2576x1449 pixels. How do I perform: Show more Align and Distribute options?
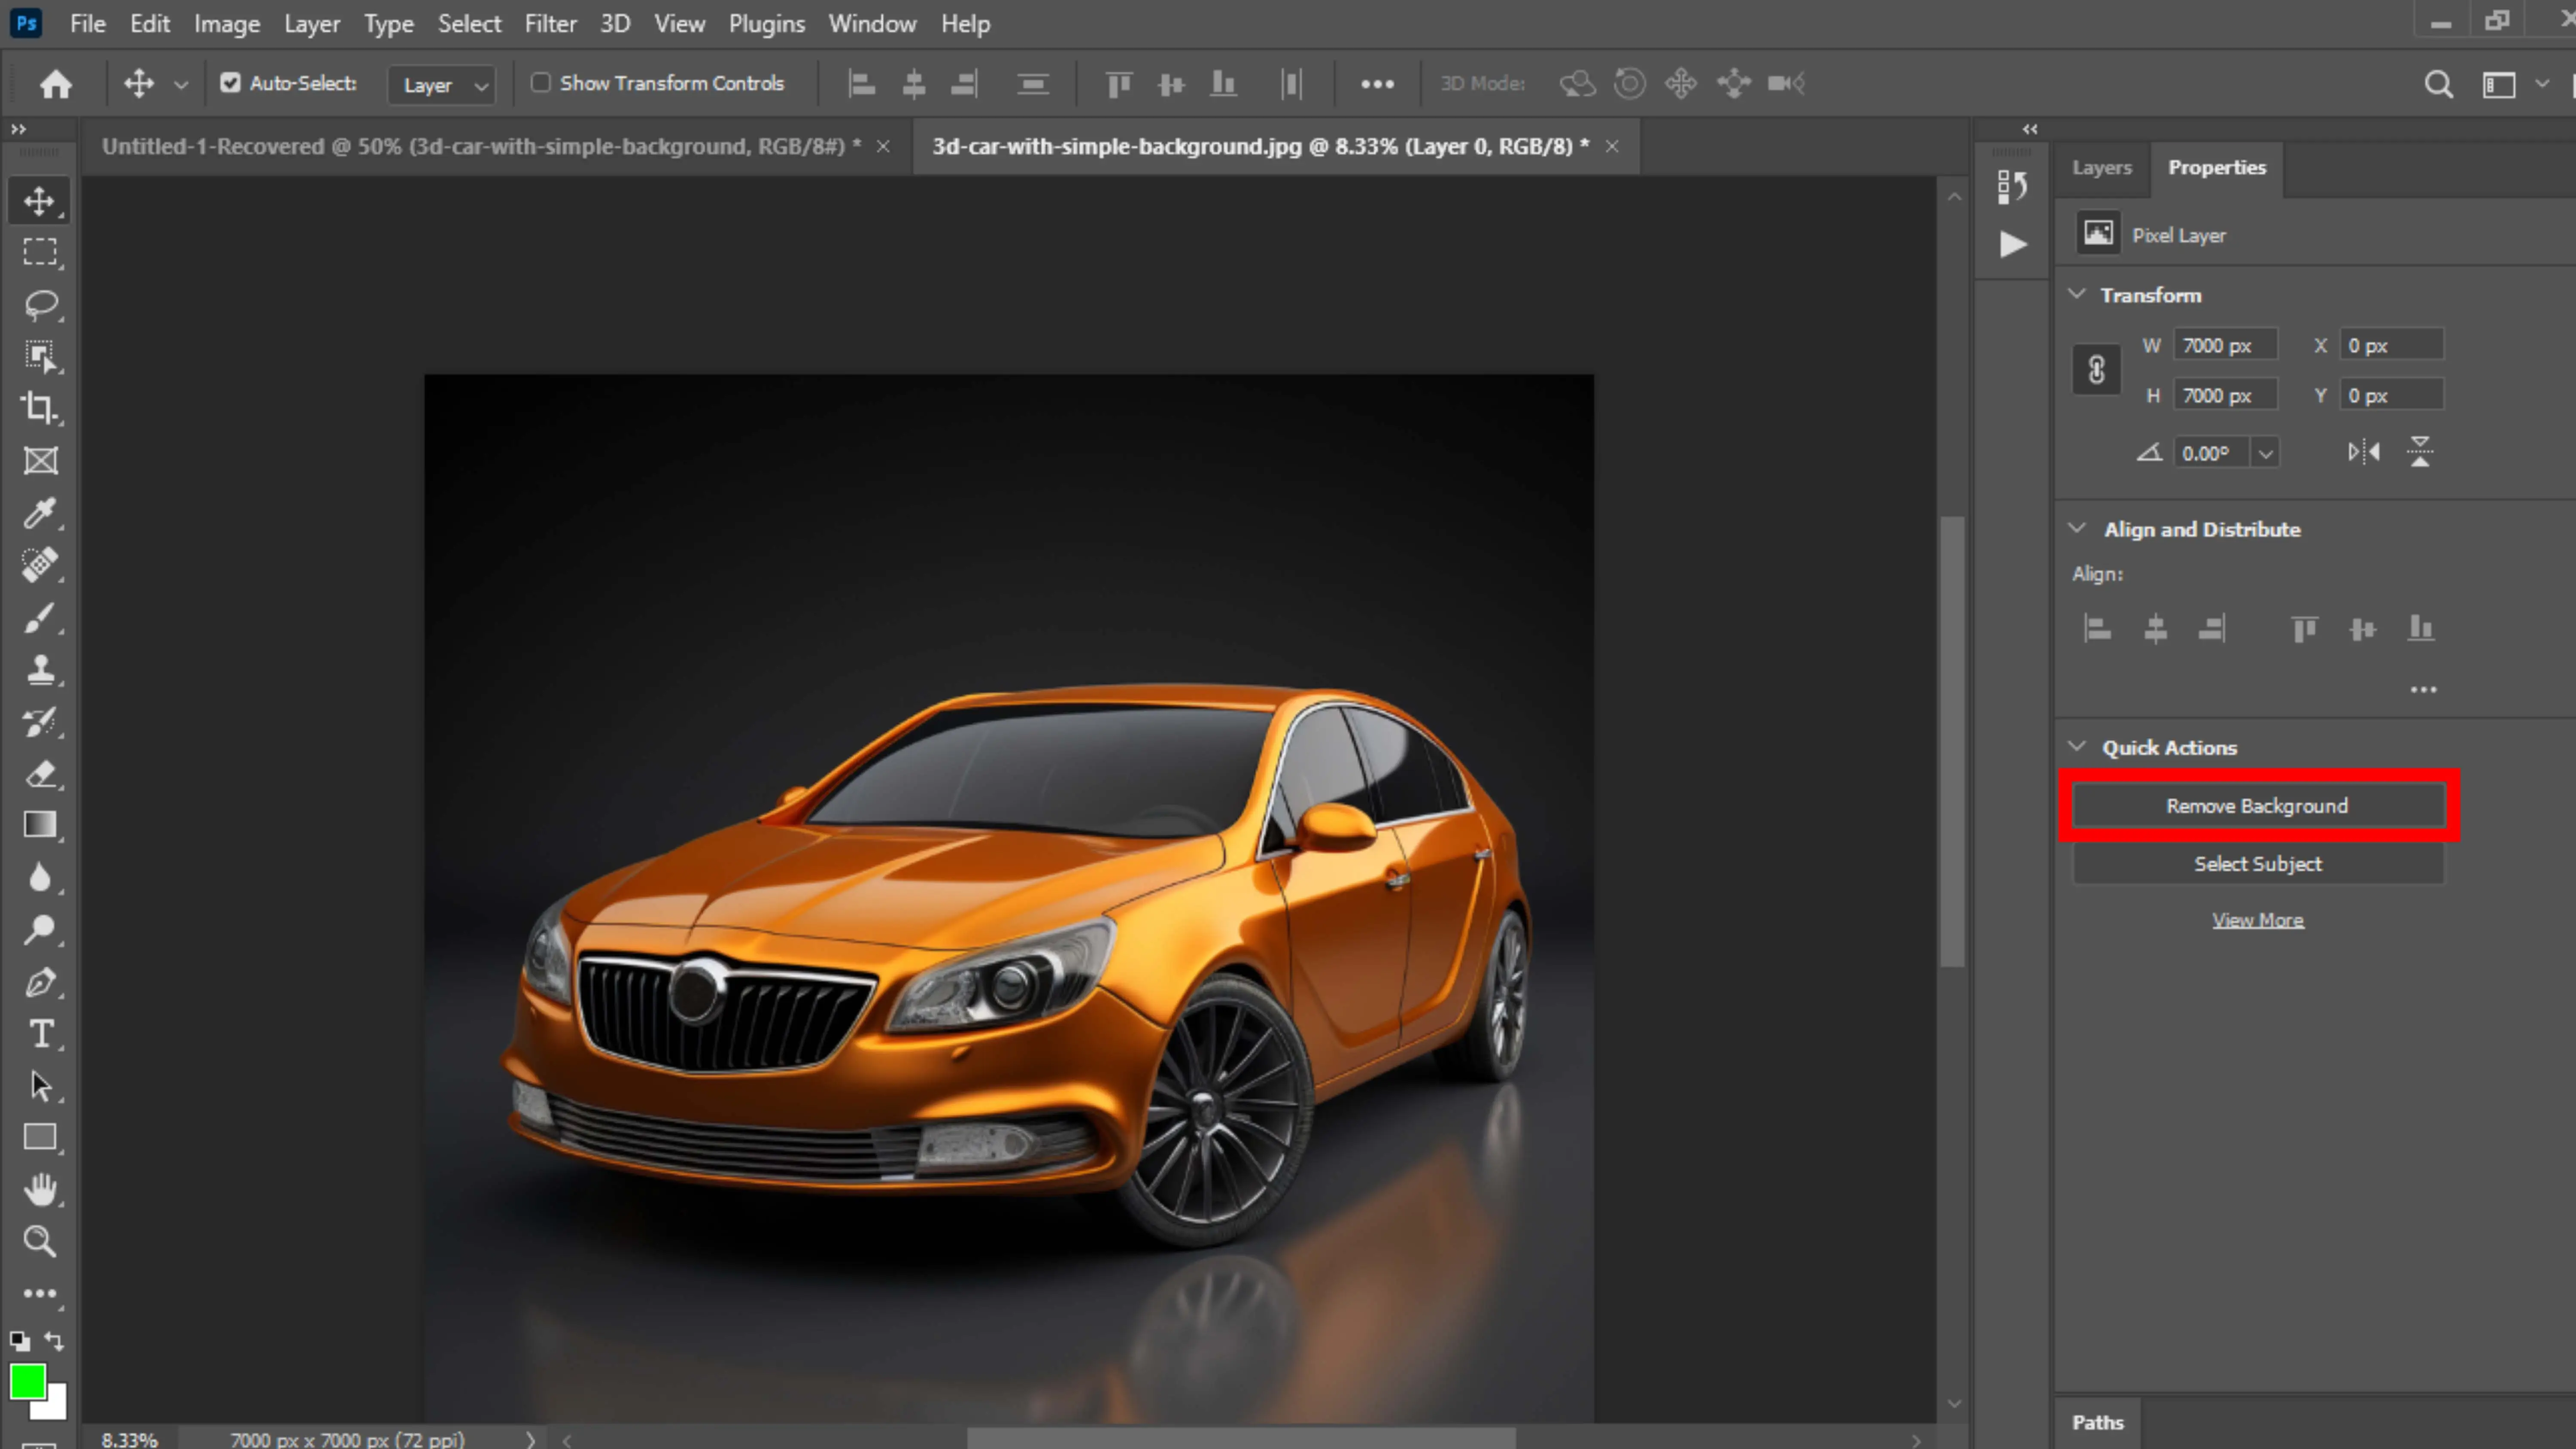click(x=2423, y=690)
